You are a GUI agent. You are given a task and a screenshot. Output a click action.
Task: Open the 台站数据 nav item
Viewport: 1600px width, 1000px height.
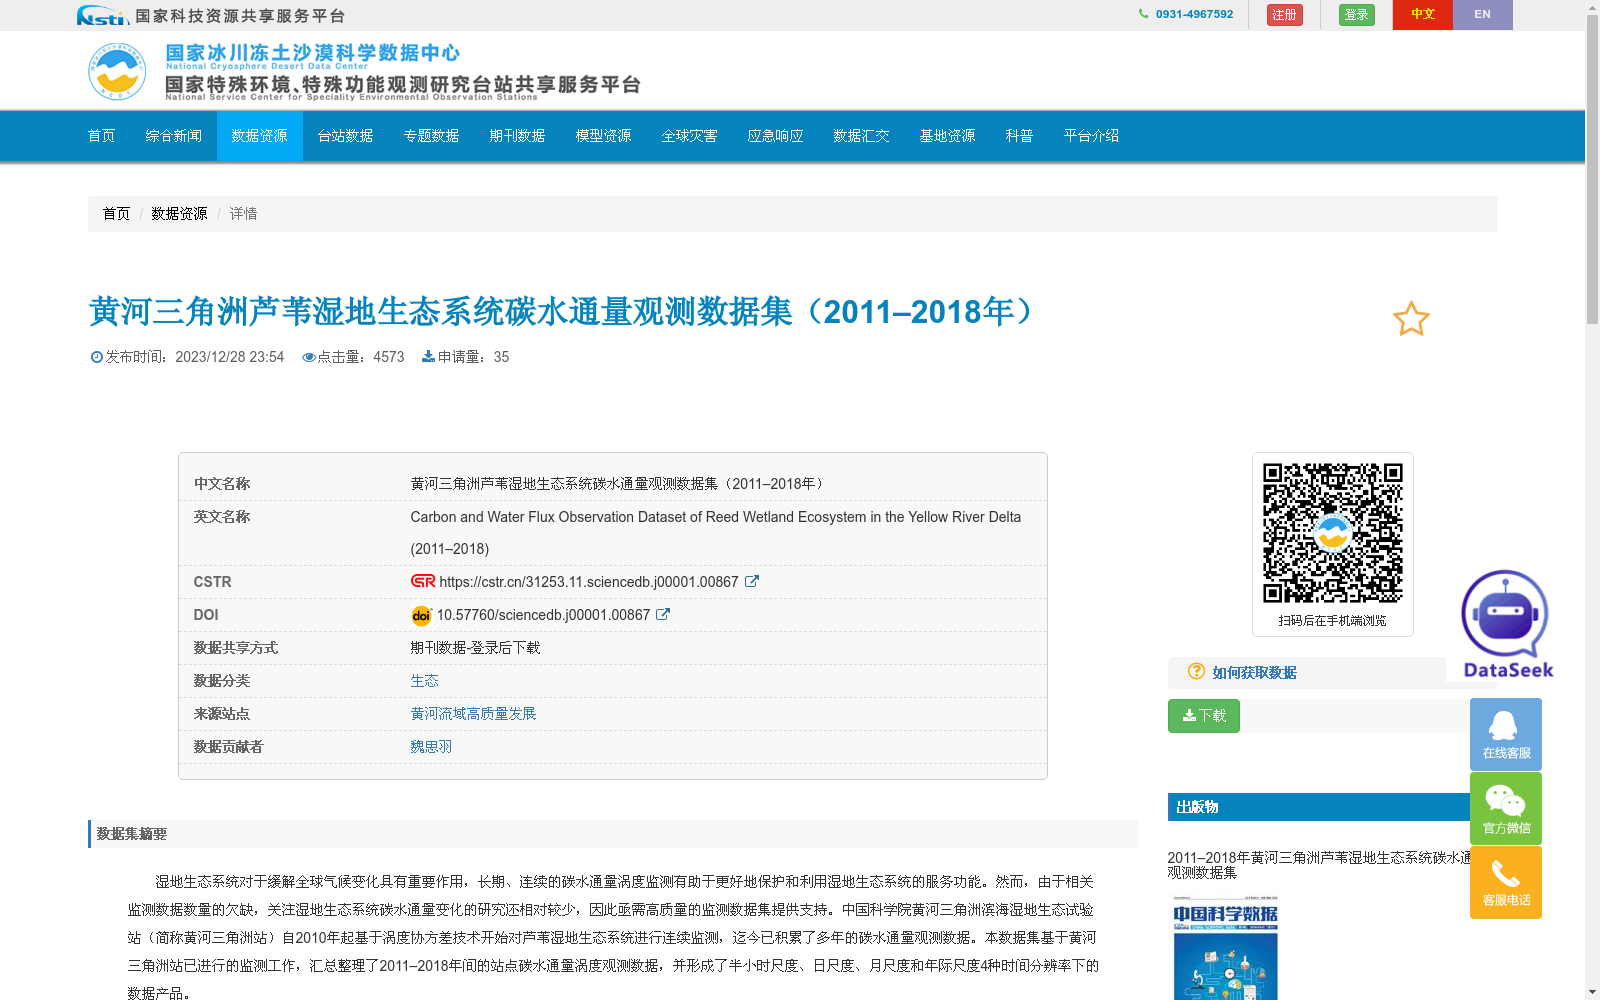(346, 136)
